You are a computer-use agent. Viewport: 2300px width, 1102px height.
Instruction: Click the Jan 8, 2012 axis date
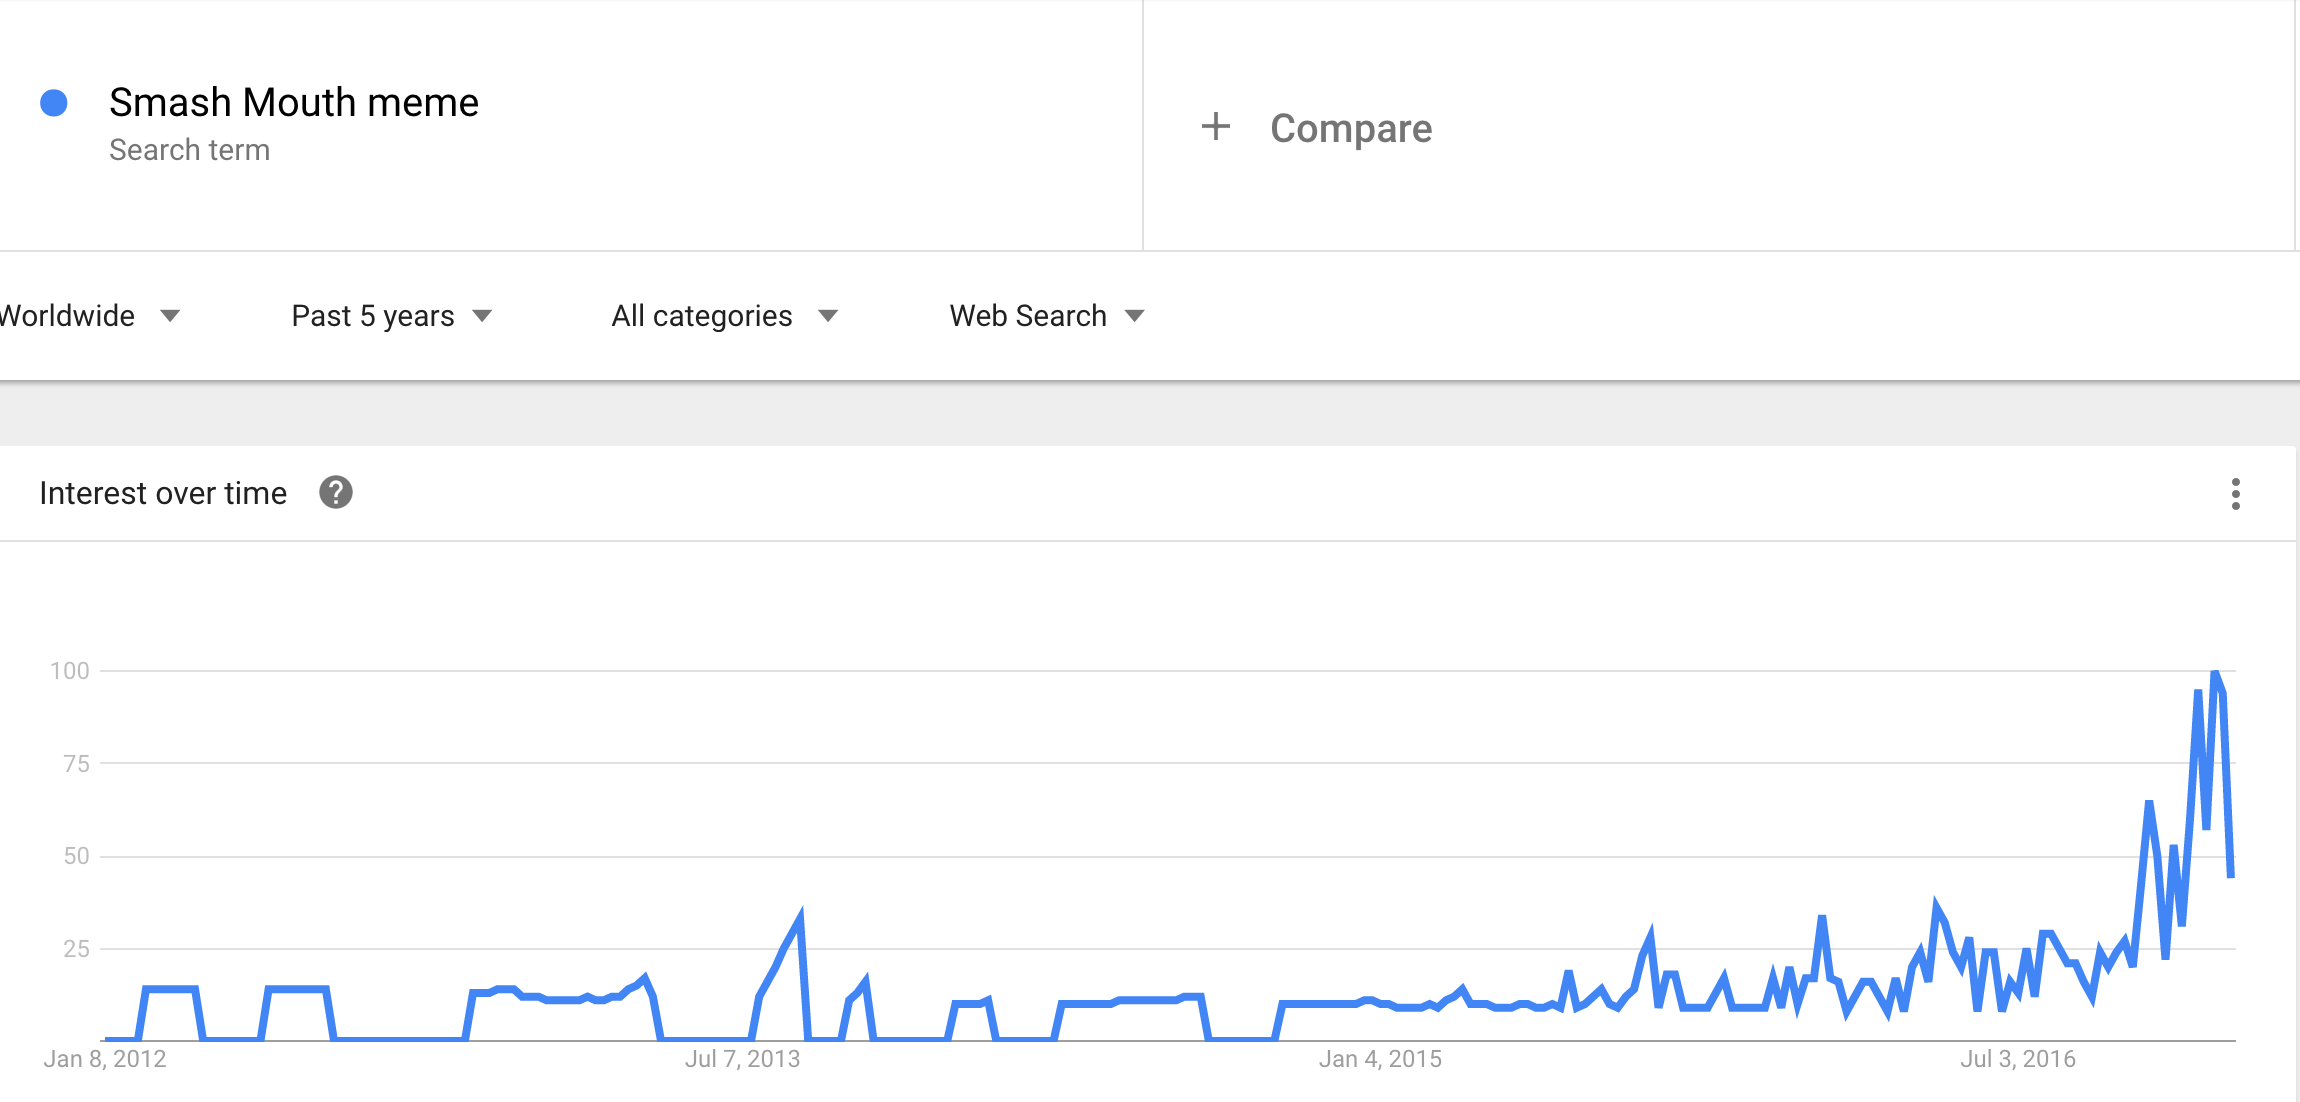(105, 1059)
